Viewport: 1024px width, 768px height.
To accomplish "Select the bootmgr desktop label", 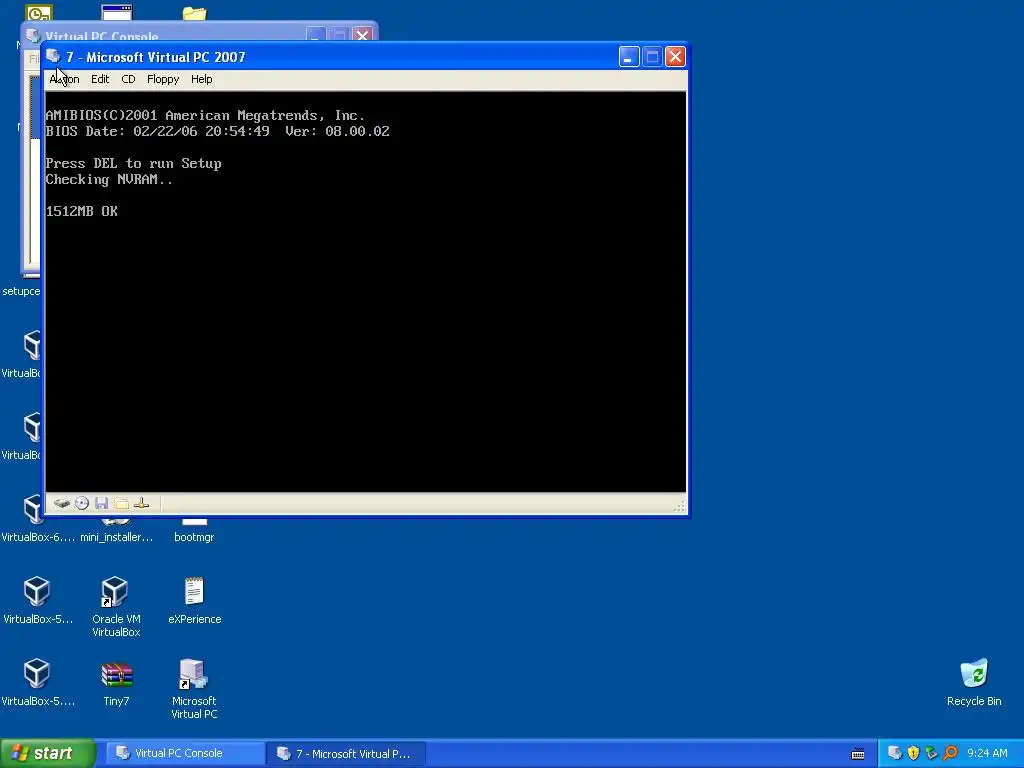I will (x=194, y=537).
